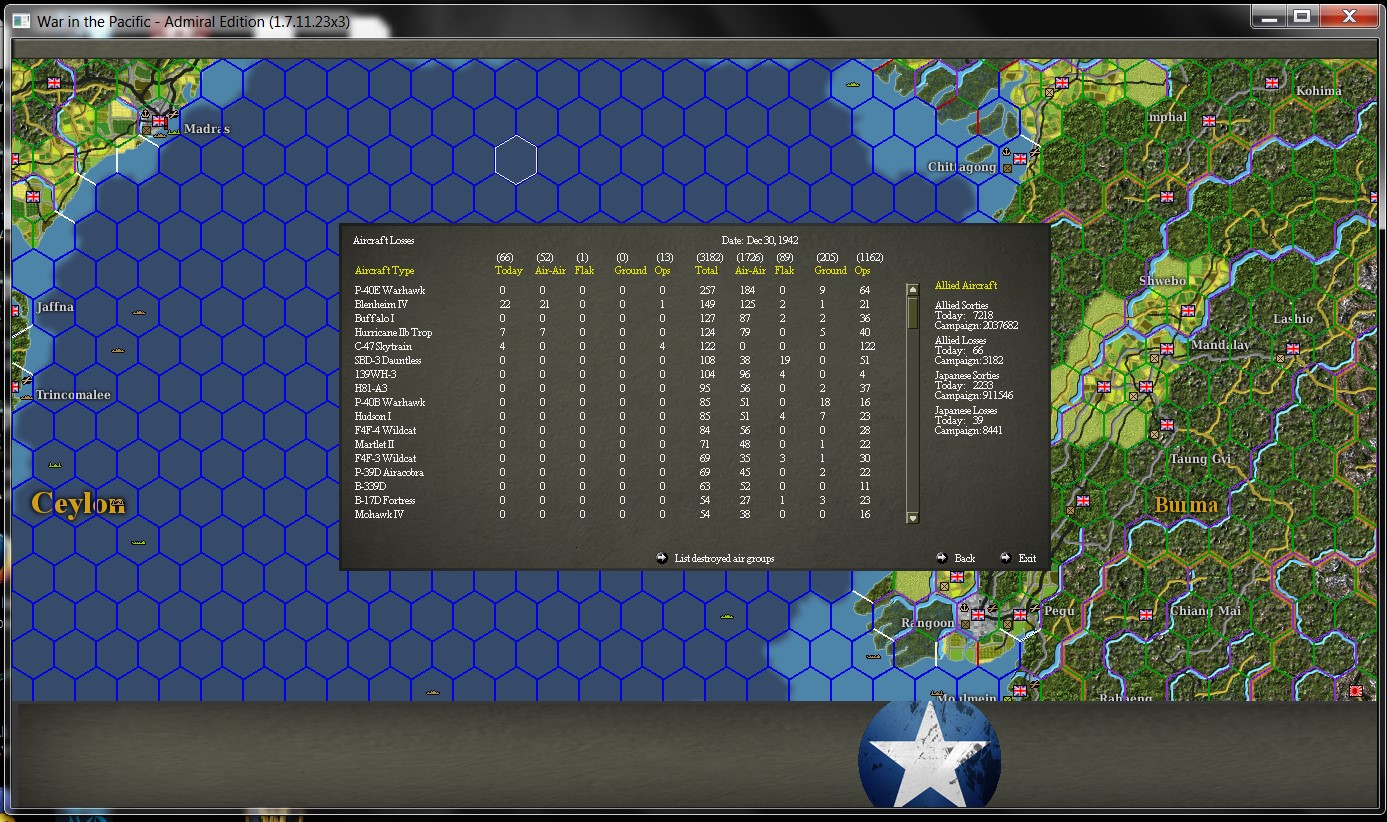Click the British flag at Rangoon
Image resolution: width=1387 pixels, height=822 pixels.
(x=978, y=614)
